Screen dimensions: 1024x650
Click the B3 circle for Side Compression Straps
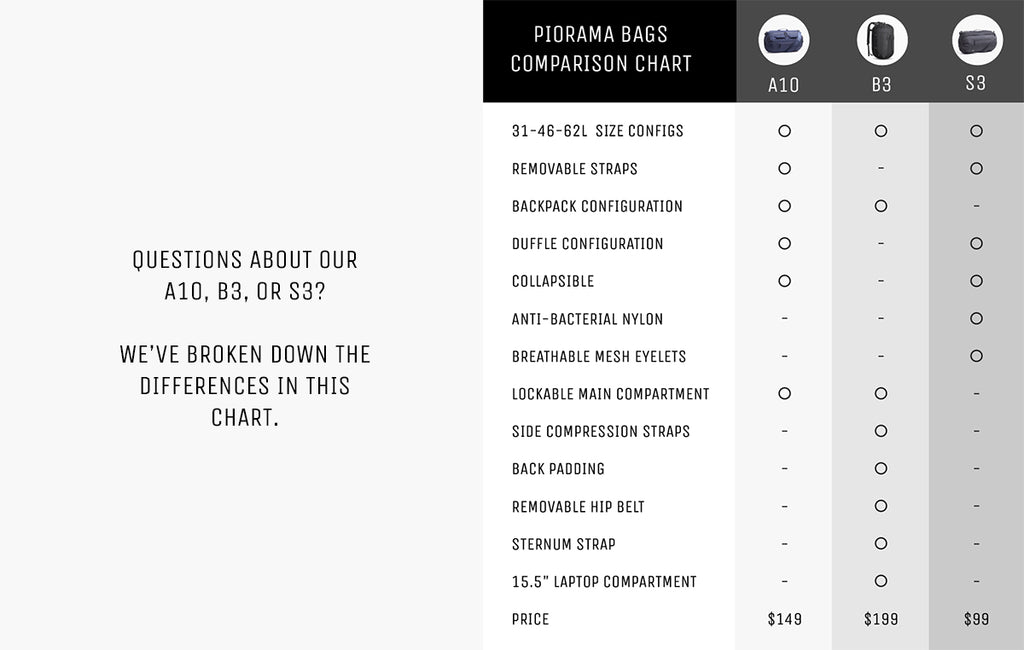click(x=881, y=431)
